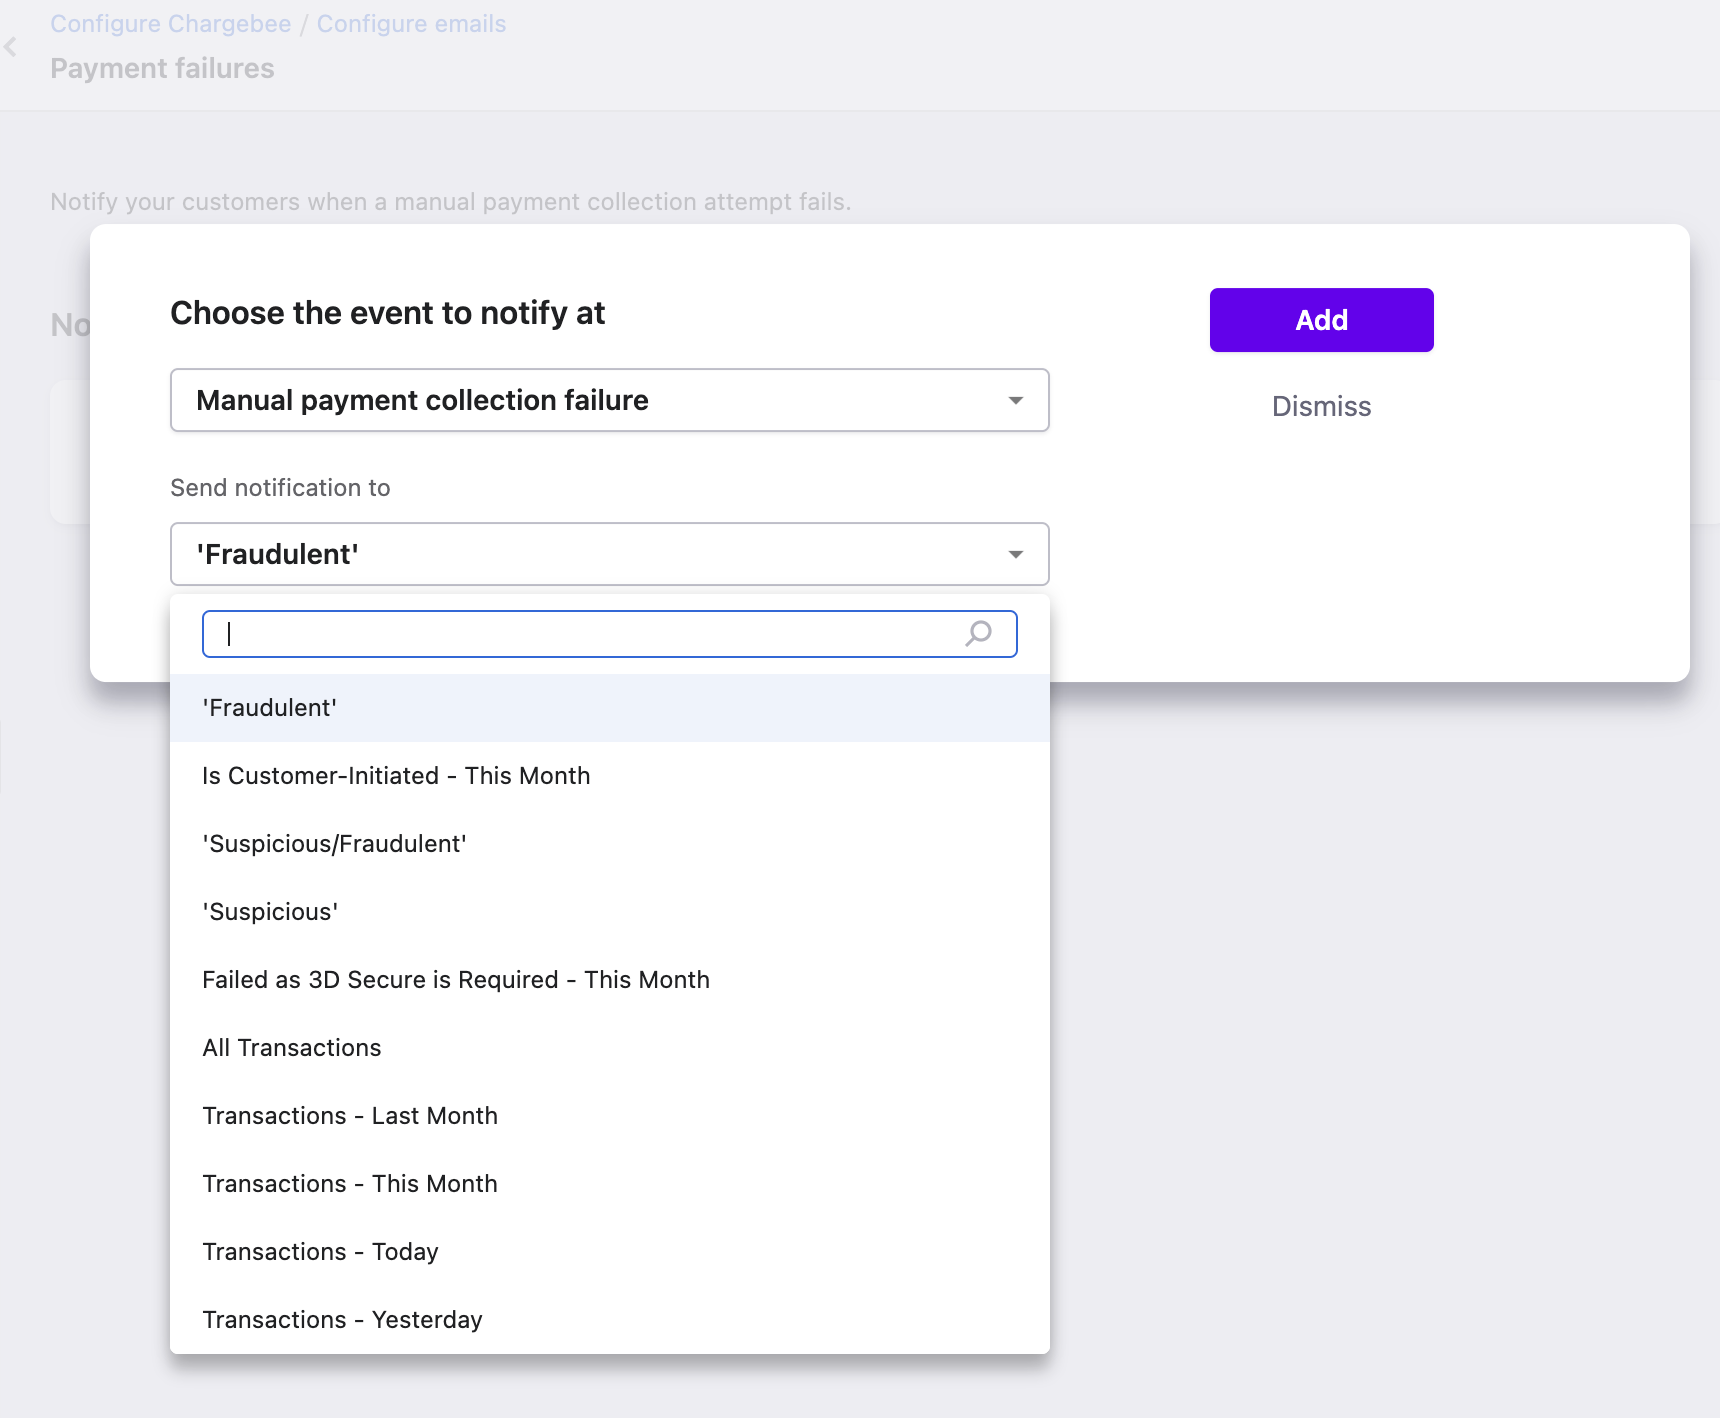Select the 'Fraudulent' option in list
The height and width of the screenshot is (1418, 1720).
pos(270,708)
